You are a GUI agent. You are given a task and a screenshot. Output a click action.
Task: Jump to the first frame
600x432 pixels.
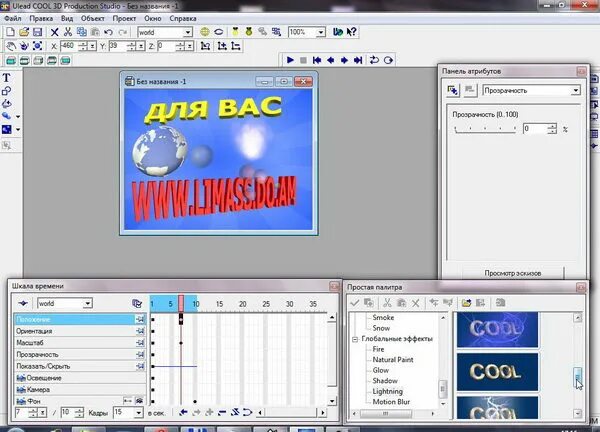(317, 60)
